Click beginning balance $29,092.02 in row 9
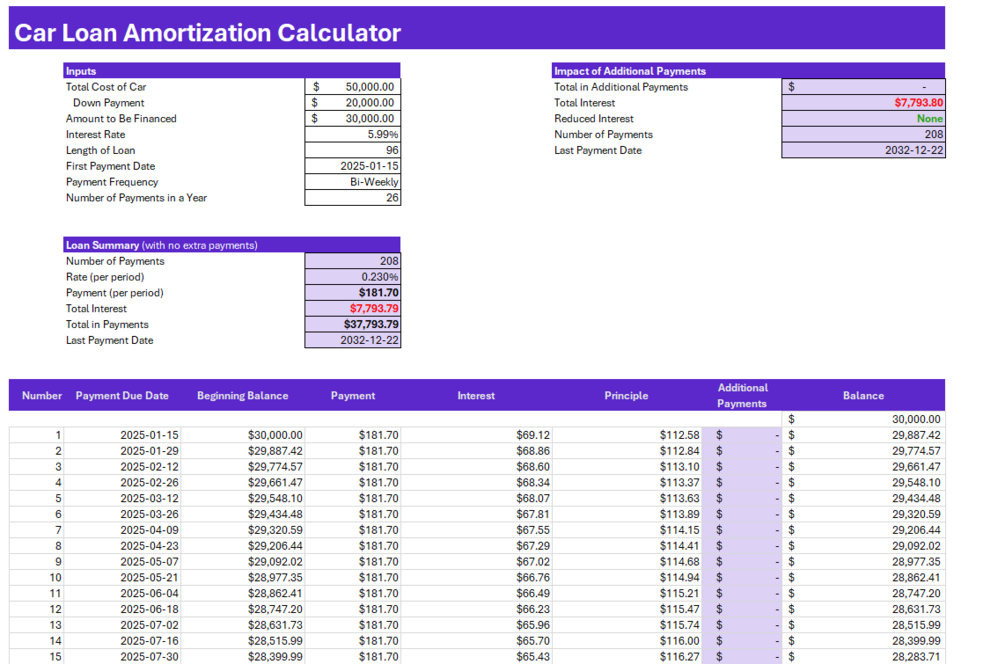The image size is (1005, 664). [x=242, y=562]
